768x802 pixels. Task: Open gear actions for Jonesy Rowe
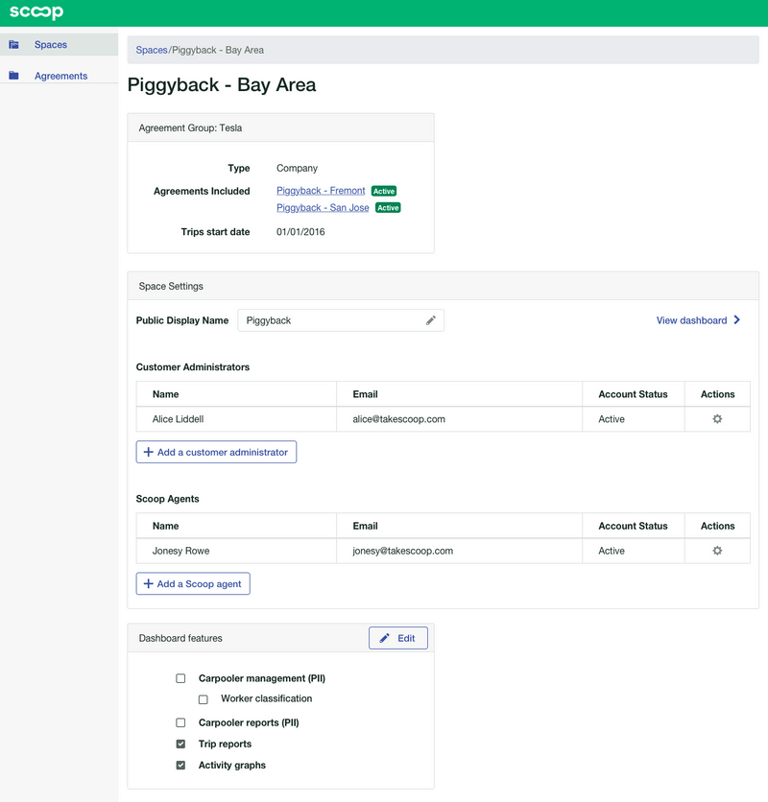pyautogui.click(x=717, y=551)
